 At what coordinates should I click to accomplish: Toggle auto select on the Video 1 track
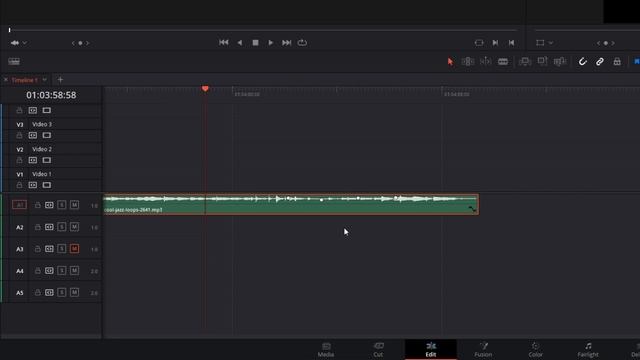[33, 185]
